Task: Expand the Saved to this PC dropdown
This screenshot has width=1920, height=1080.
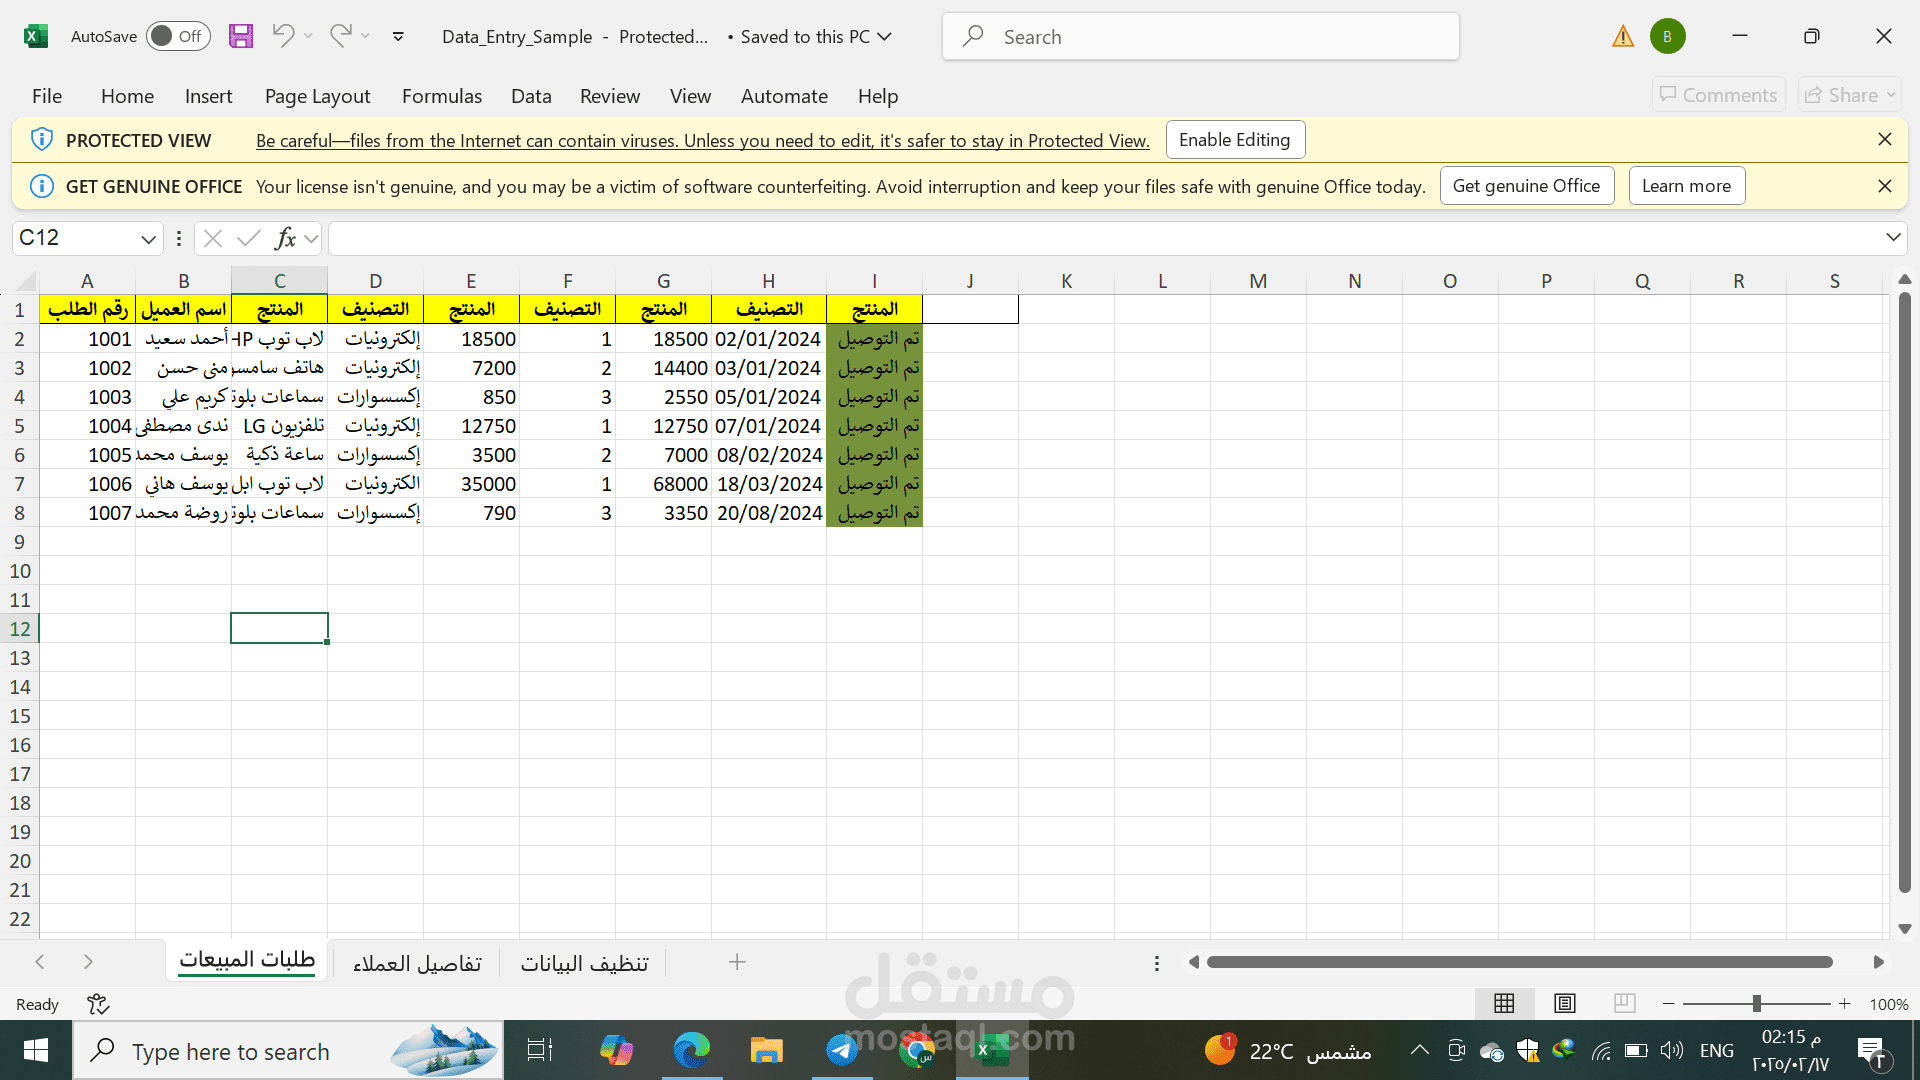Action: pyautogui.click(x=884, y=37)
